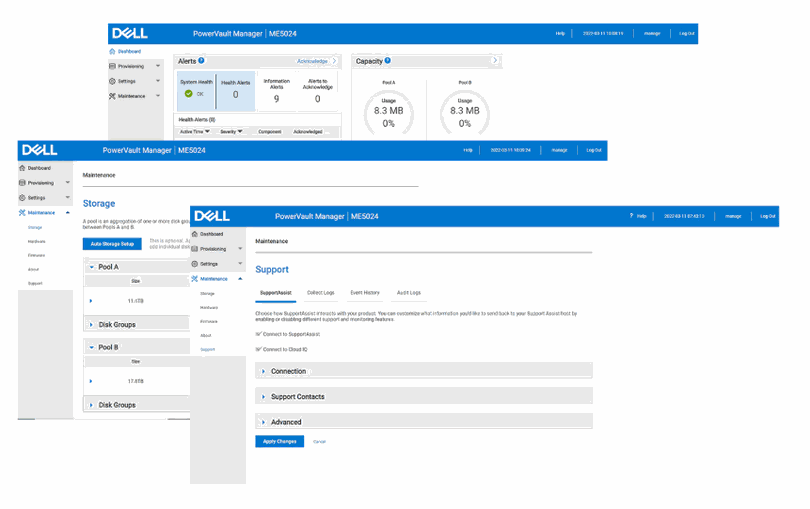Click Help in Dashboard window header
Screen dimensions: 810x509
(x=560, y=34)
